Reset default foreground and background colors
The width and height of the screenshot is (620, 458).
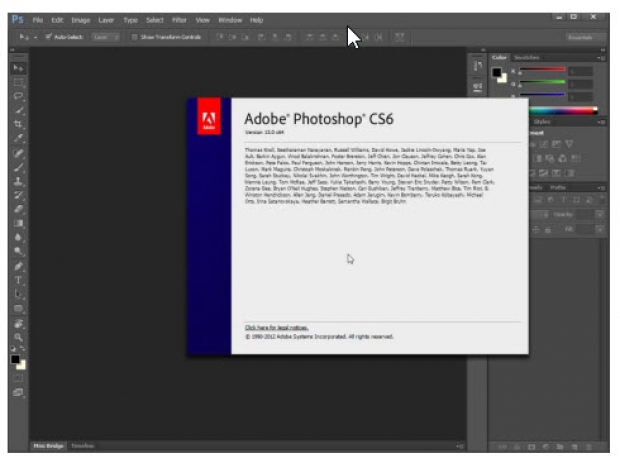[13, 348]
